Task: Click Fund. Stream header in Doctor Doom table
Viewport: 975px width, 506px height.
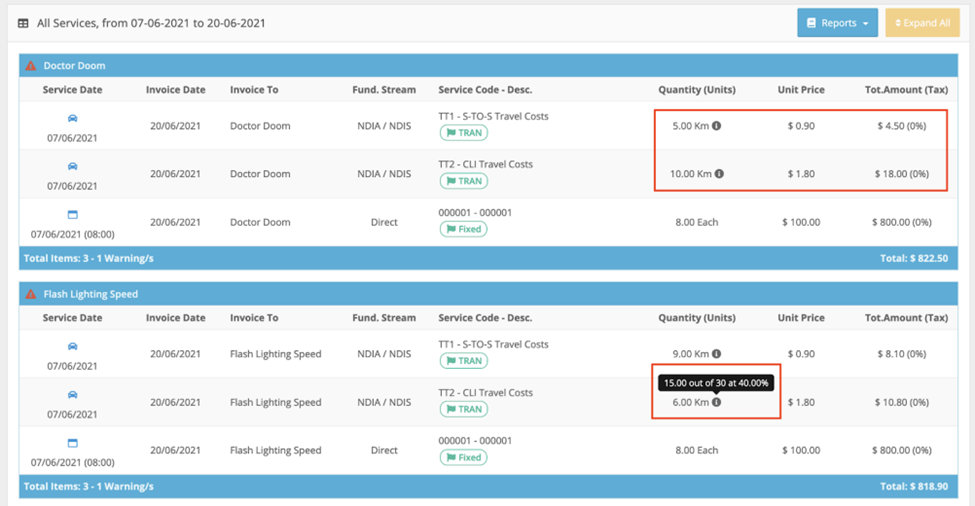Action: click(384, 90)
